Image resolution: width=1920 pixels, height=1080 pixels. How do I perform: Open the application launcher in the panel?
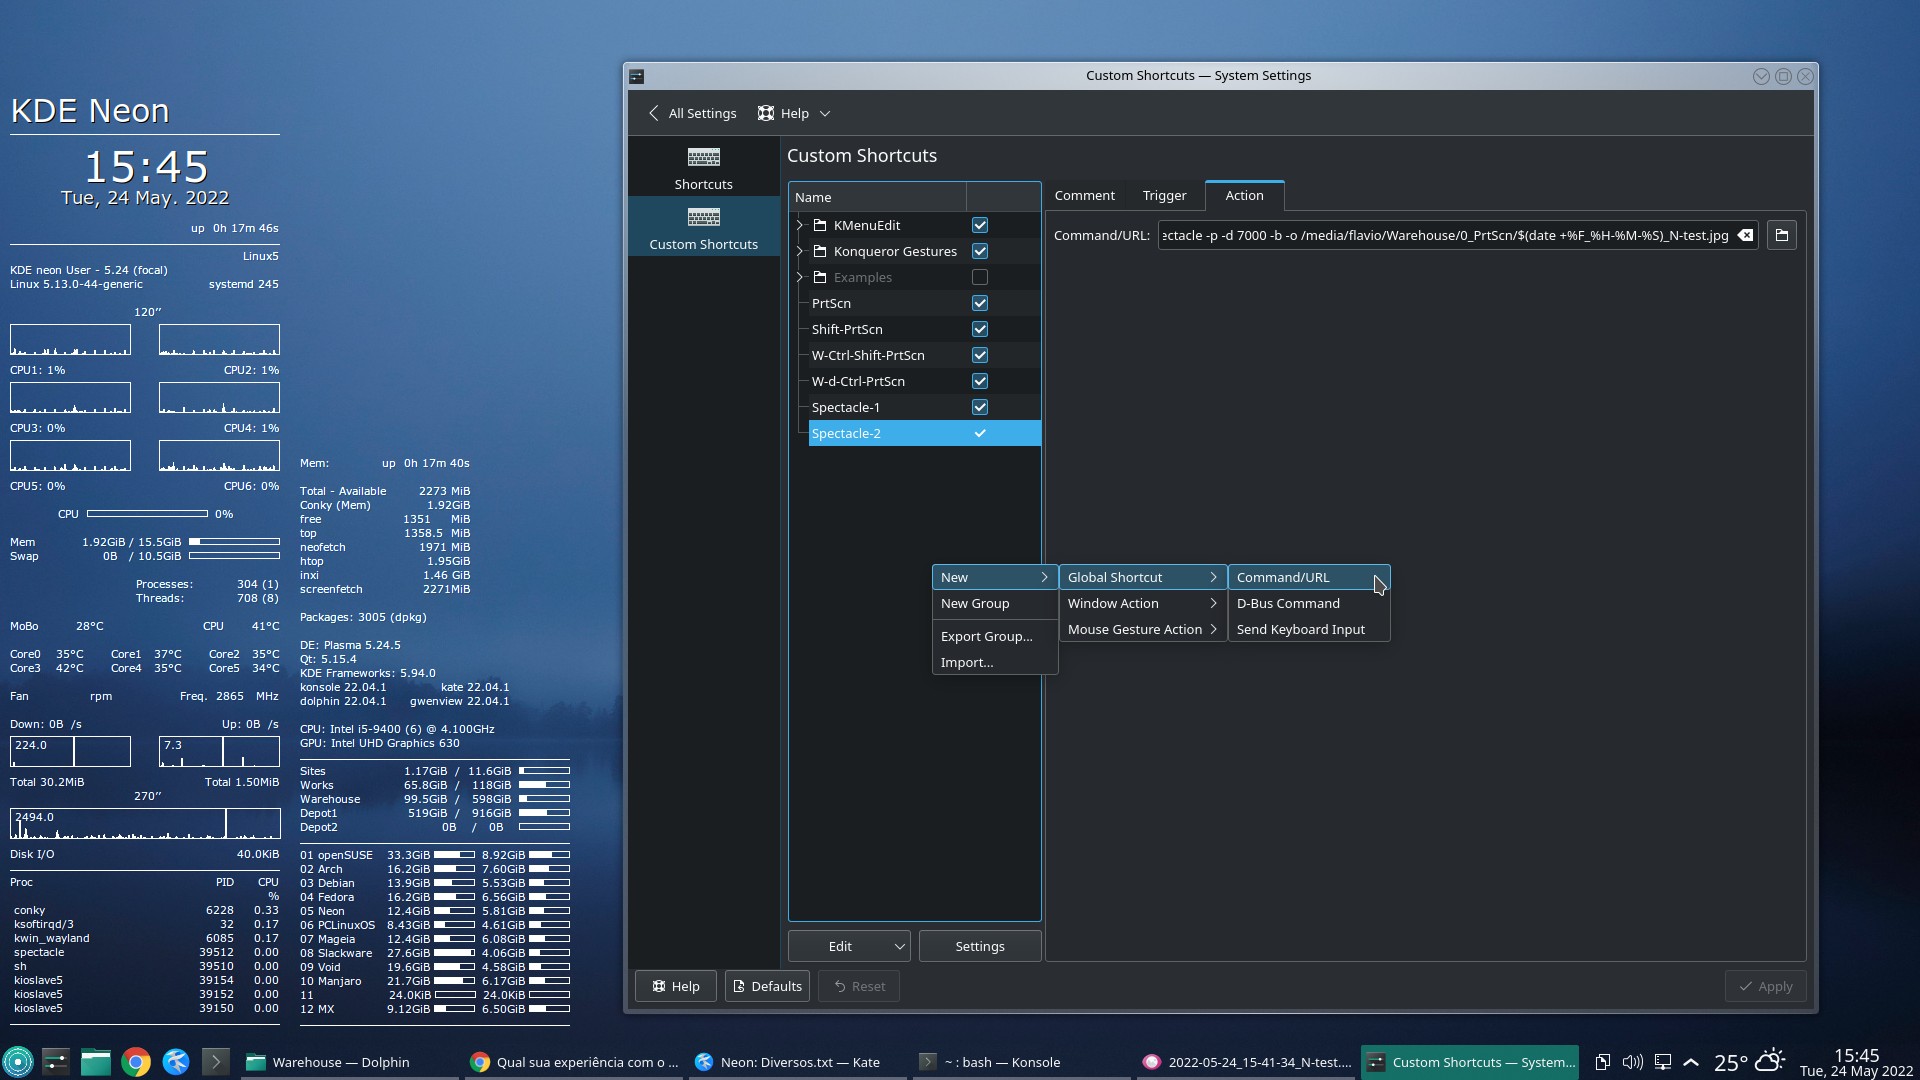click(x=18, y=1062)
